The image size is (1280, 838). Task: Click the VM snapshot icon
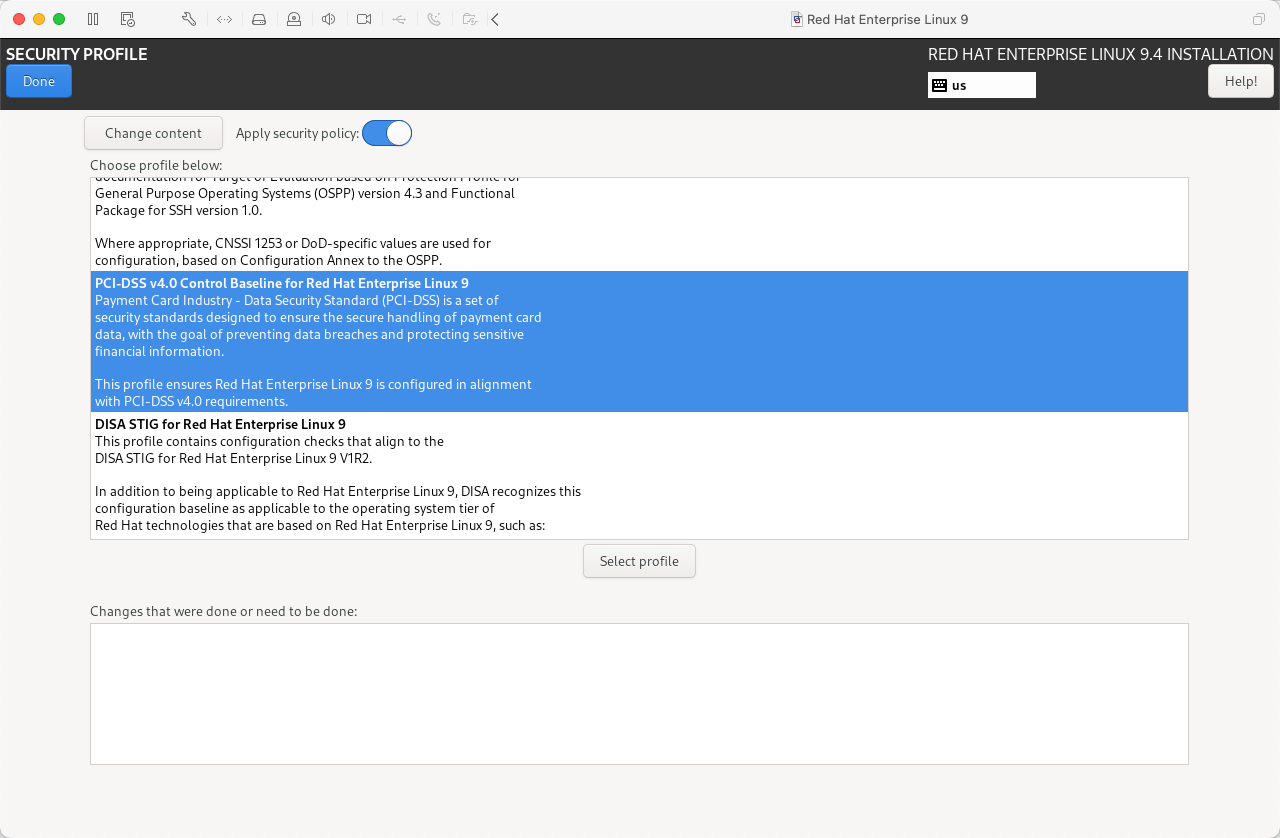coord(127,19)
